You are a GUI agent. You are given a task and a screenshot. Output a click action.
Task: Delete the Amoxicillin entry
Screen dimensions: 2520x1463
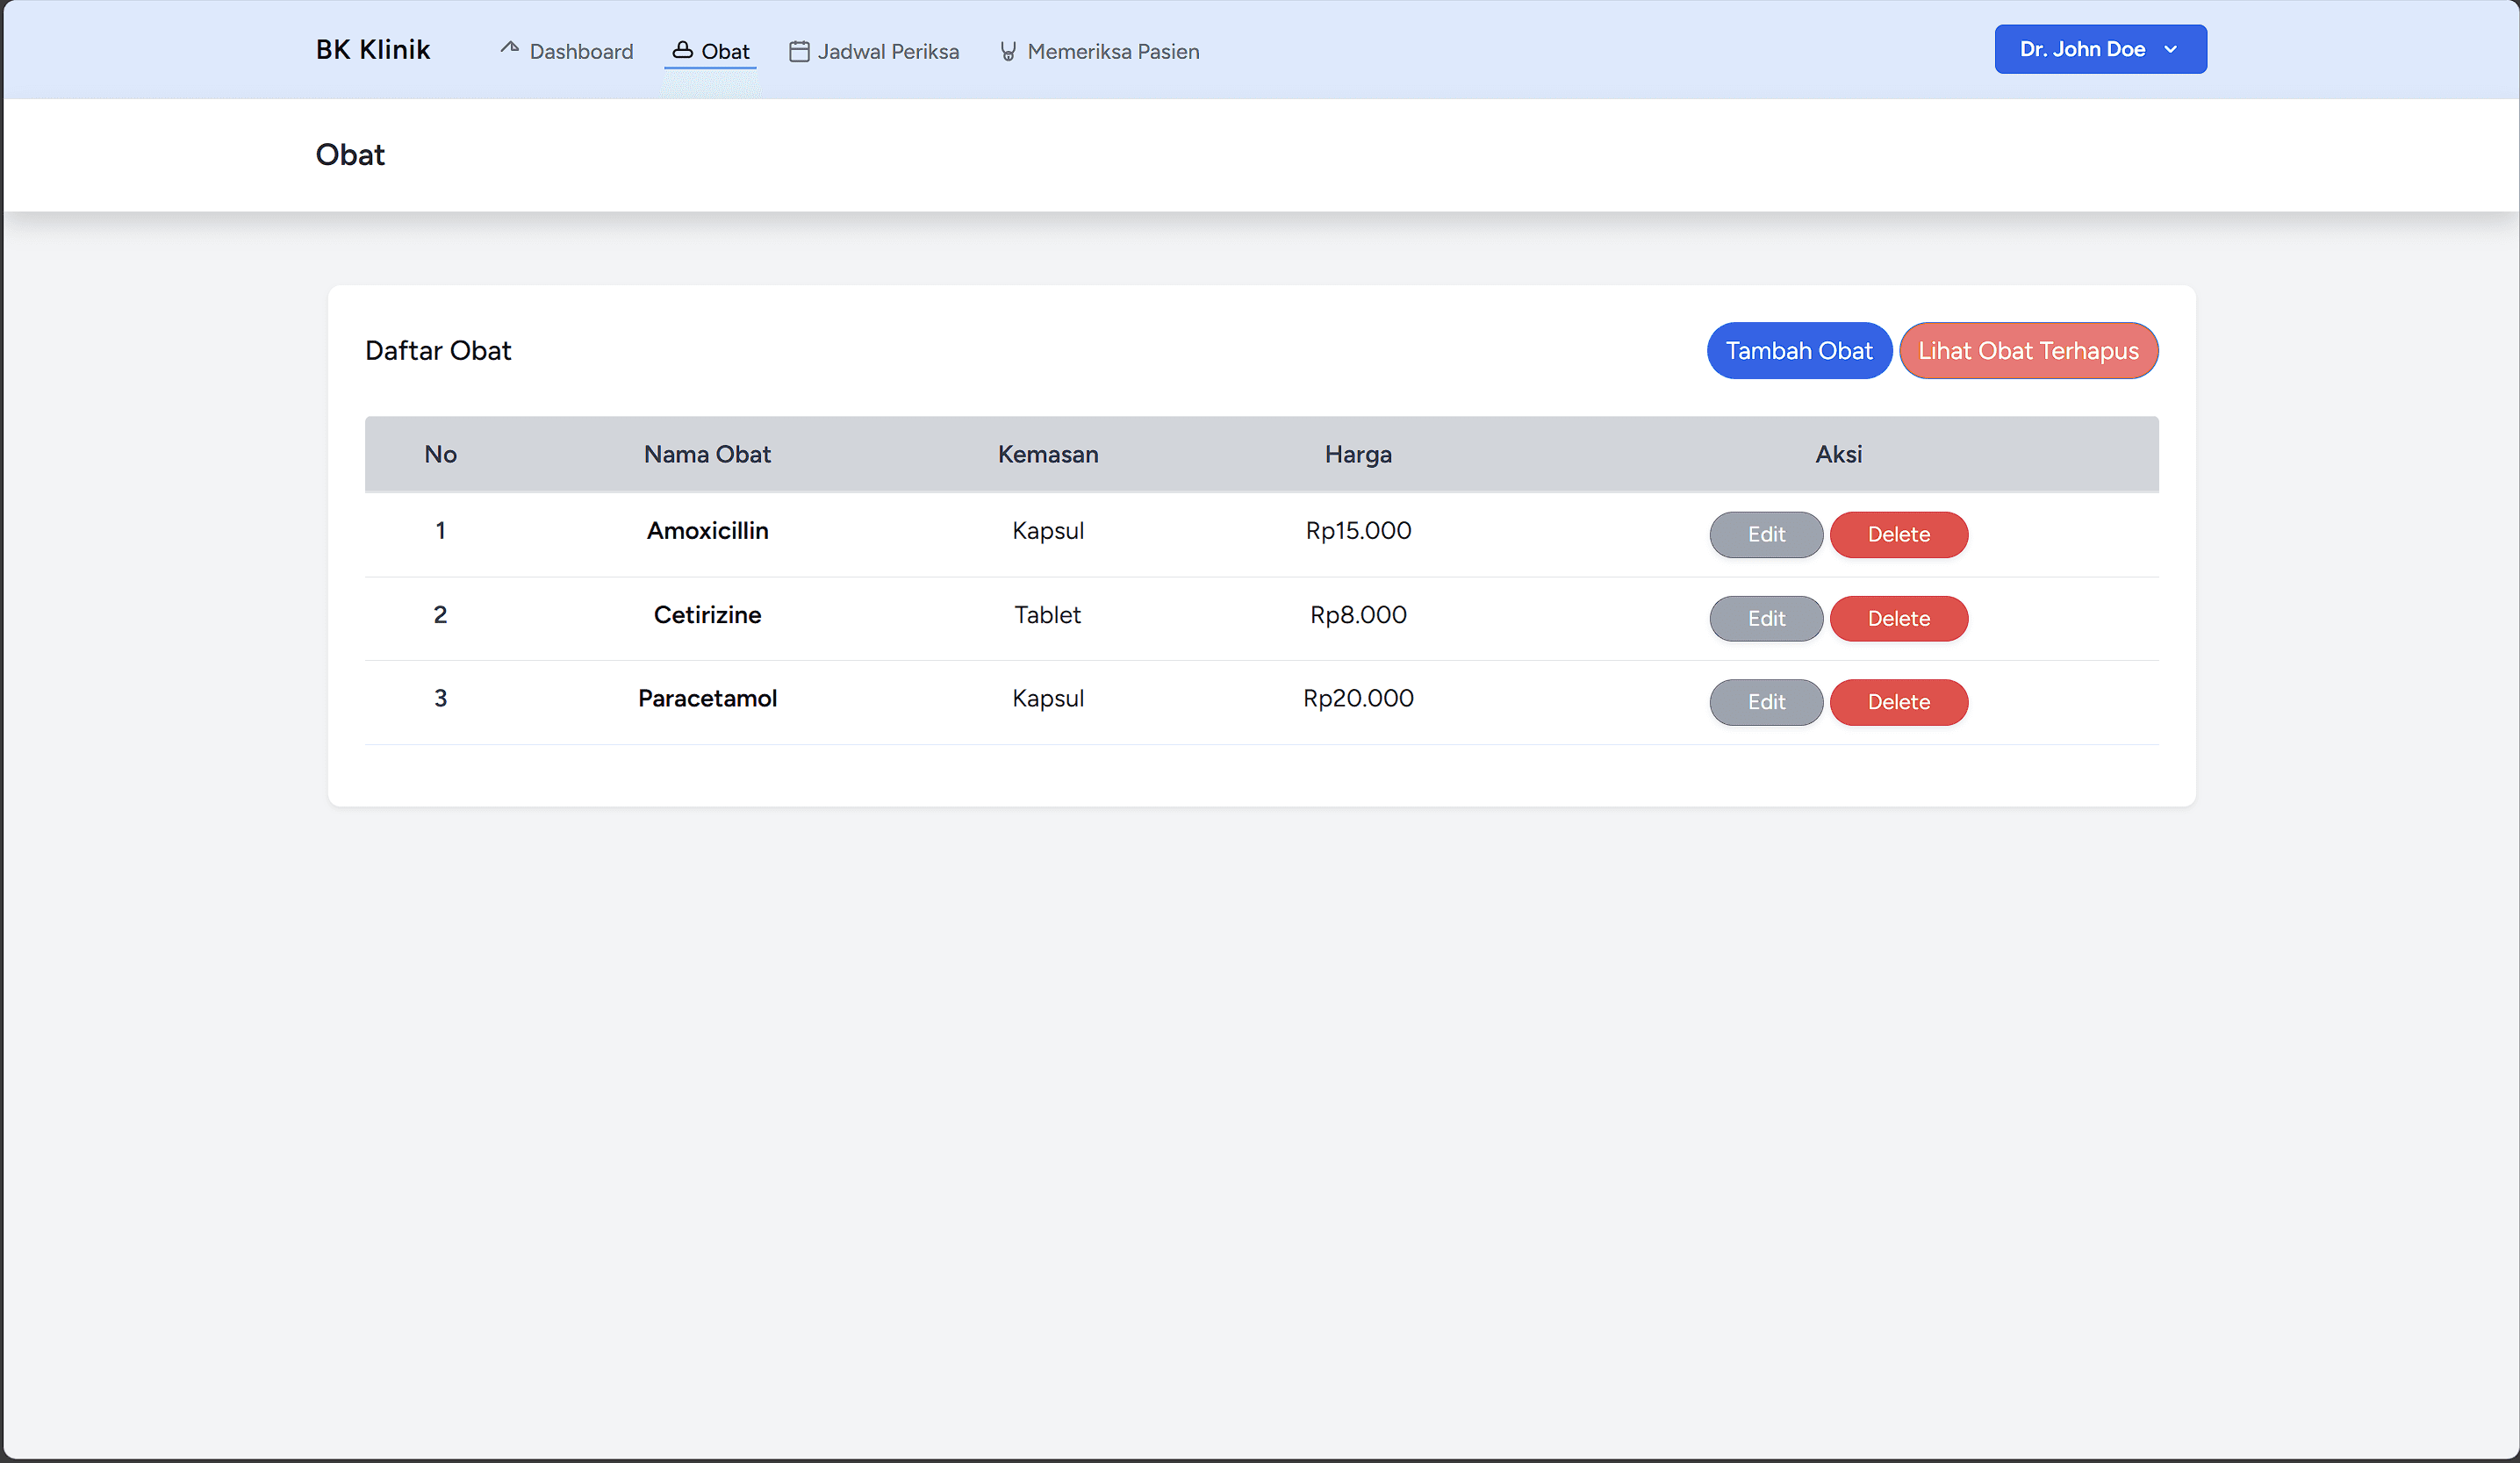[1898, 534]
